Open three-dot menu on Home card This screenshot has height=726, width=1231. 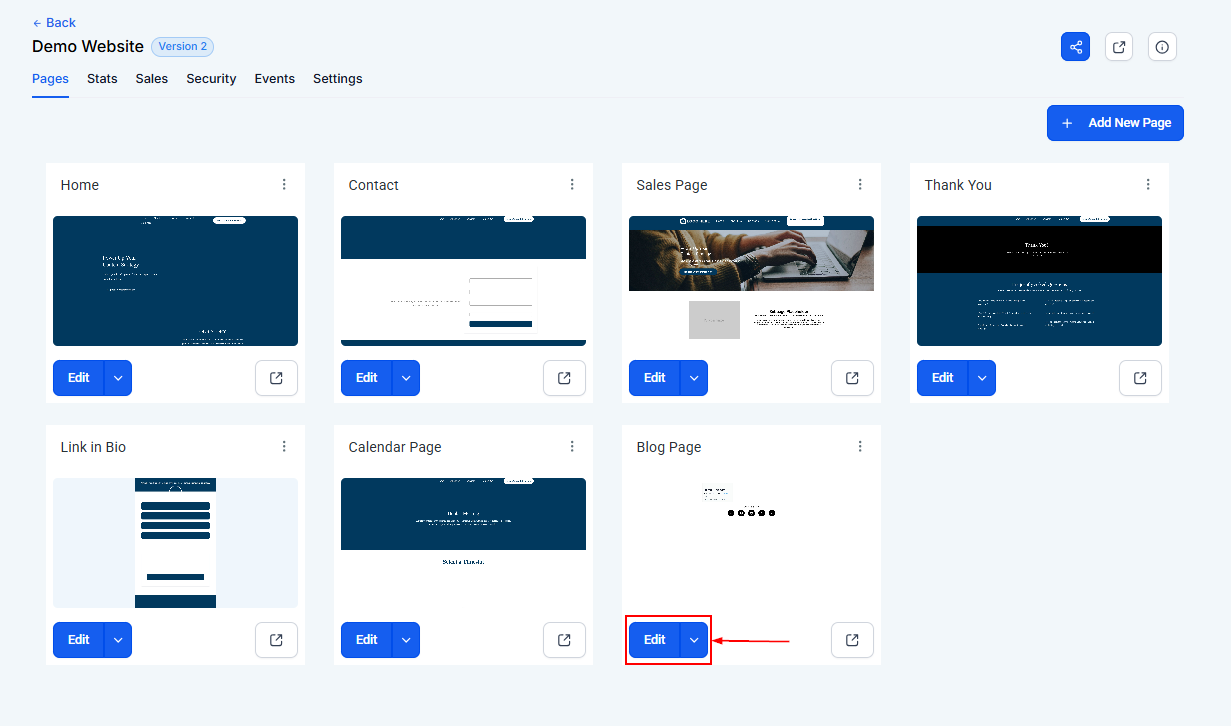[x=284, y=185]
